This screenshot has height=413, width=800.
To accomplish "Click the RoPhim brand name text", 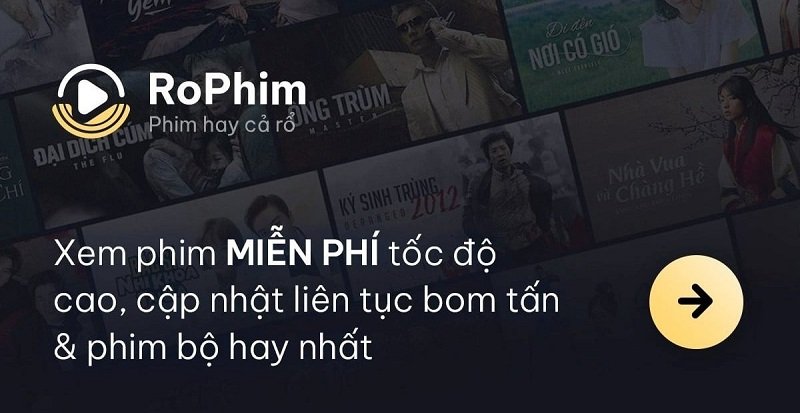I will pos(227,90).
